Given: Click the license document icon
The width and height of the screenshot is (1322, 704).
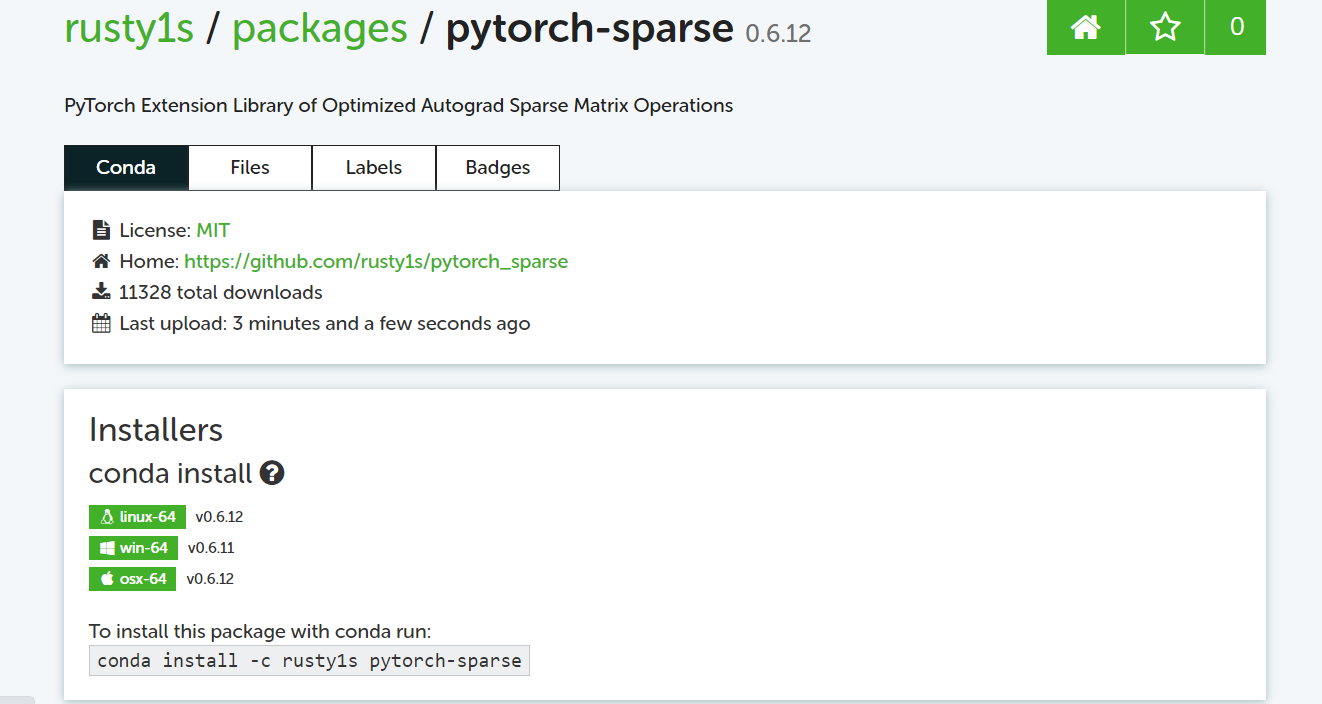Looking at the screenshot, I should pyautogui.click(x=101, y=230).
